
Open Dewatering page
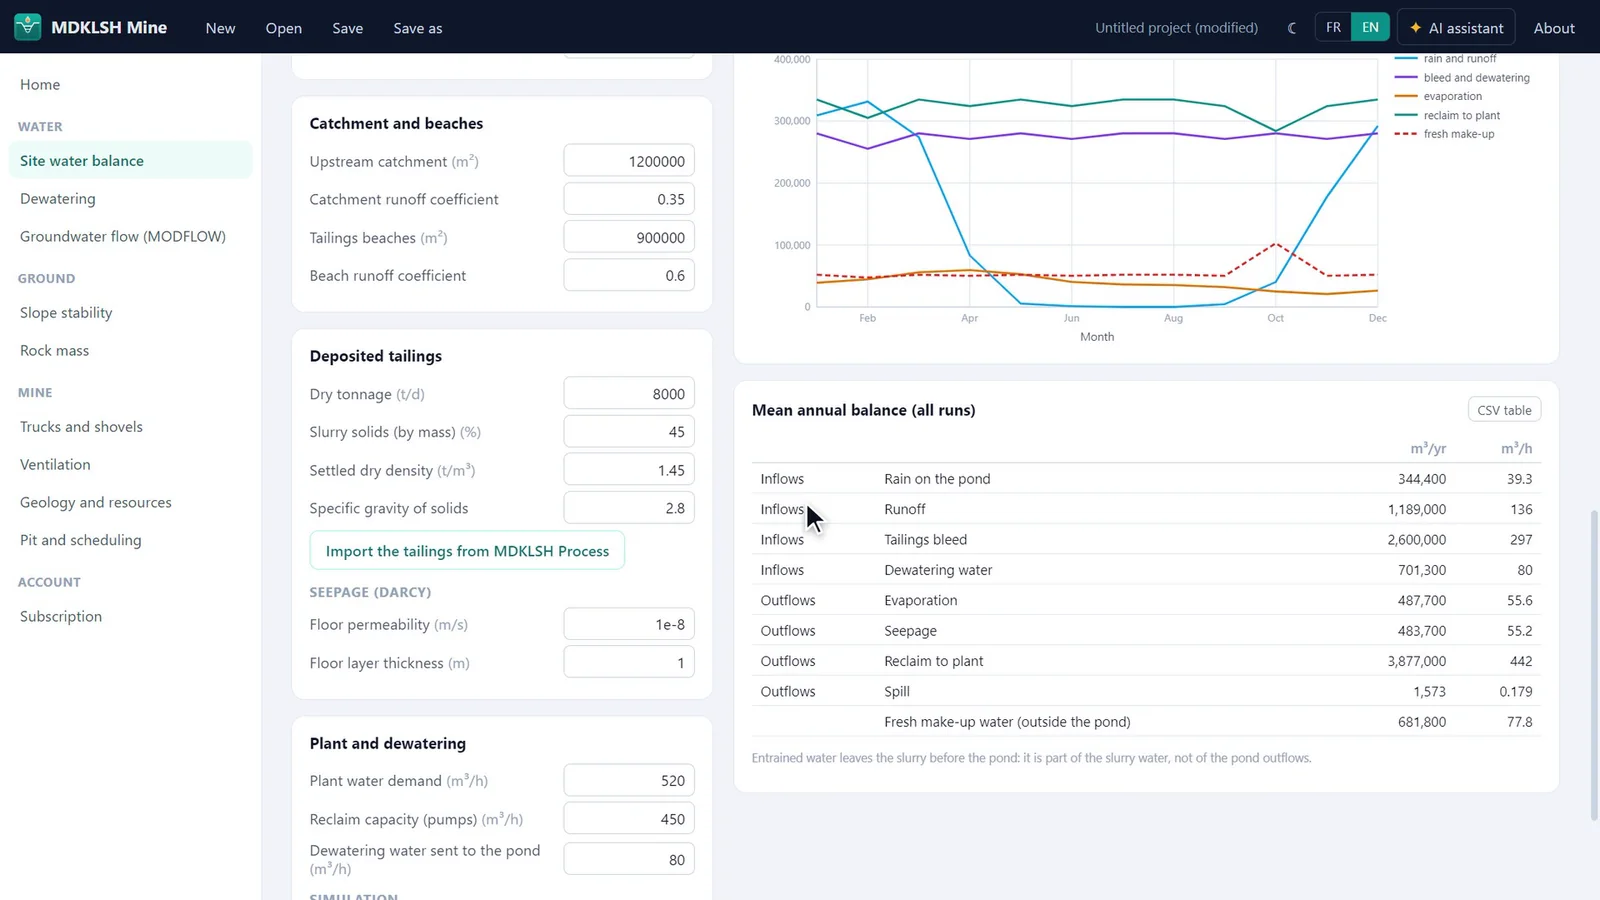pos(130,198)
